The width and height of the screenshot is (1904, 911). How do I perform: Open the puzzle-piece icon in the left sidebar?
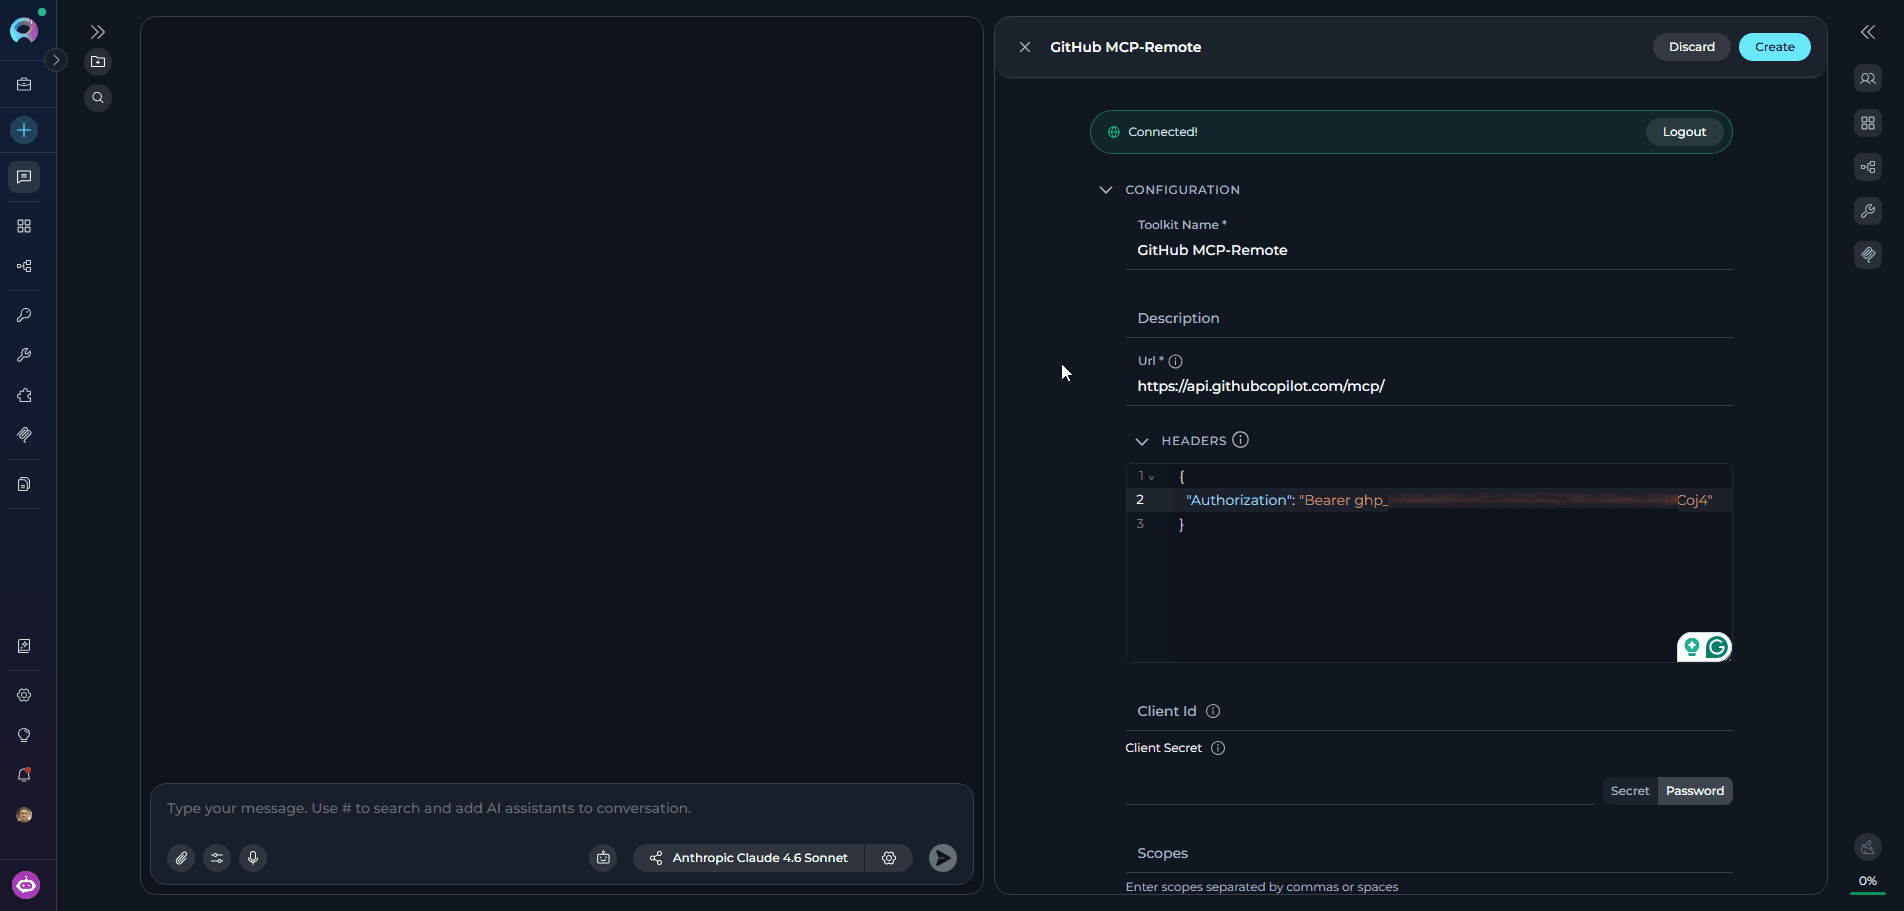click(24, 395)
